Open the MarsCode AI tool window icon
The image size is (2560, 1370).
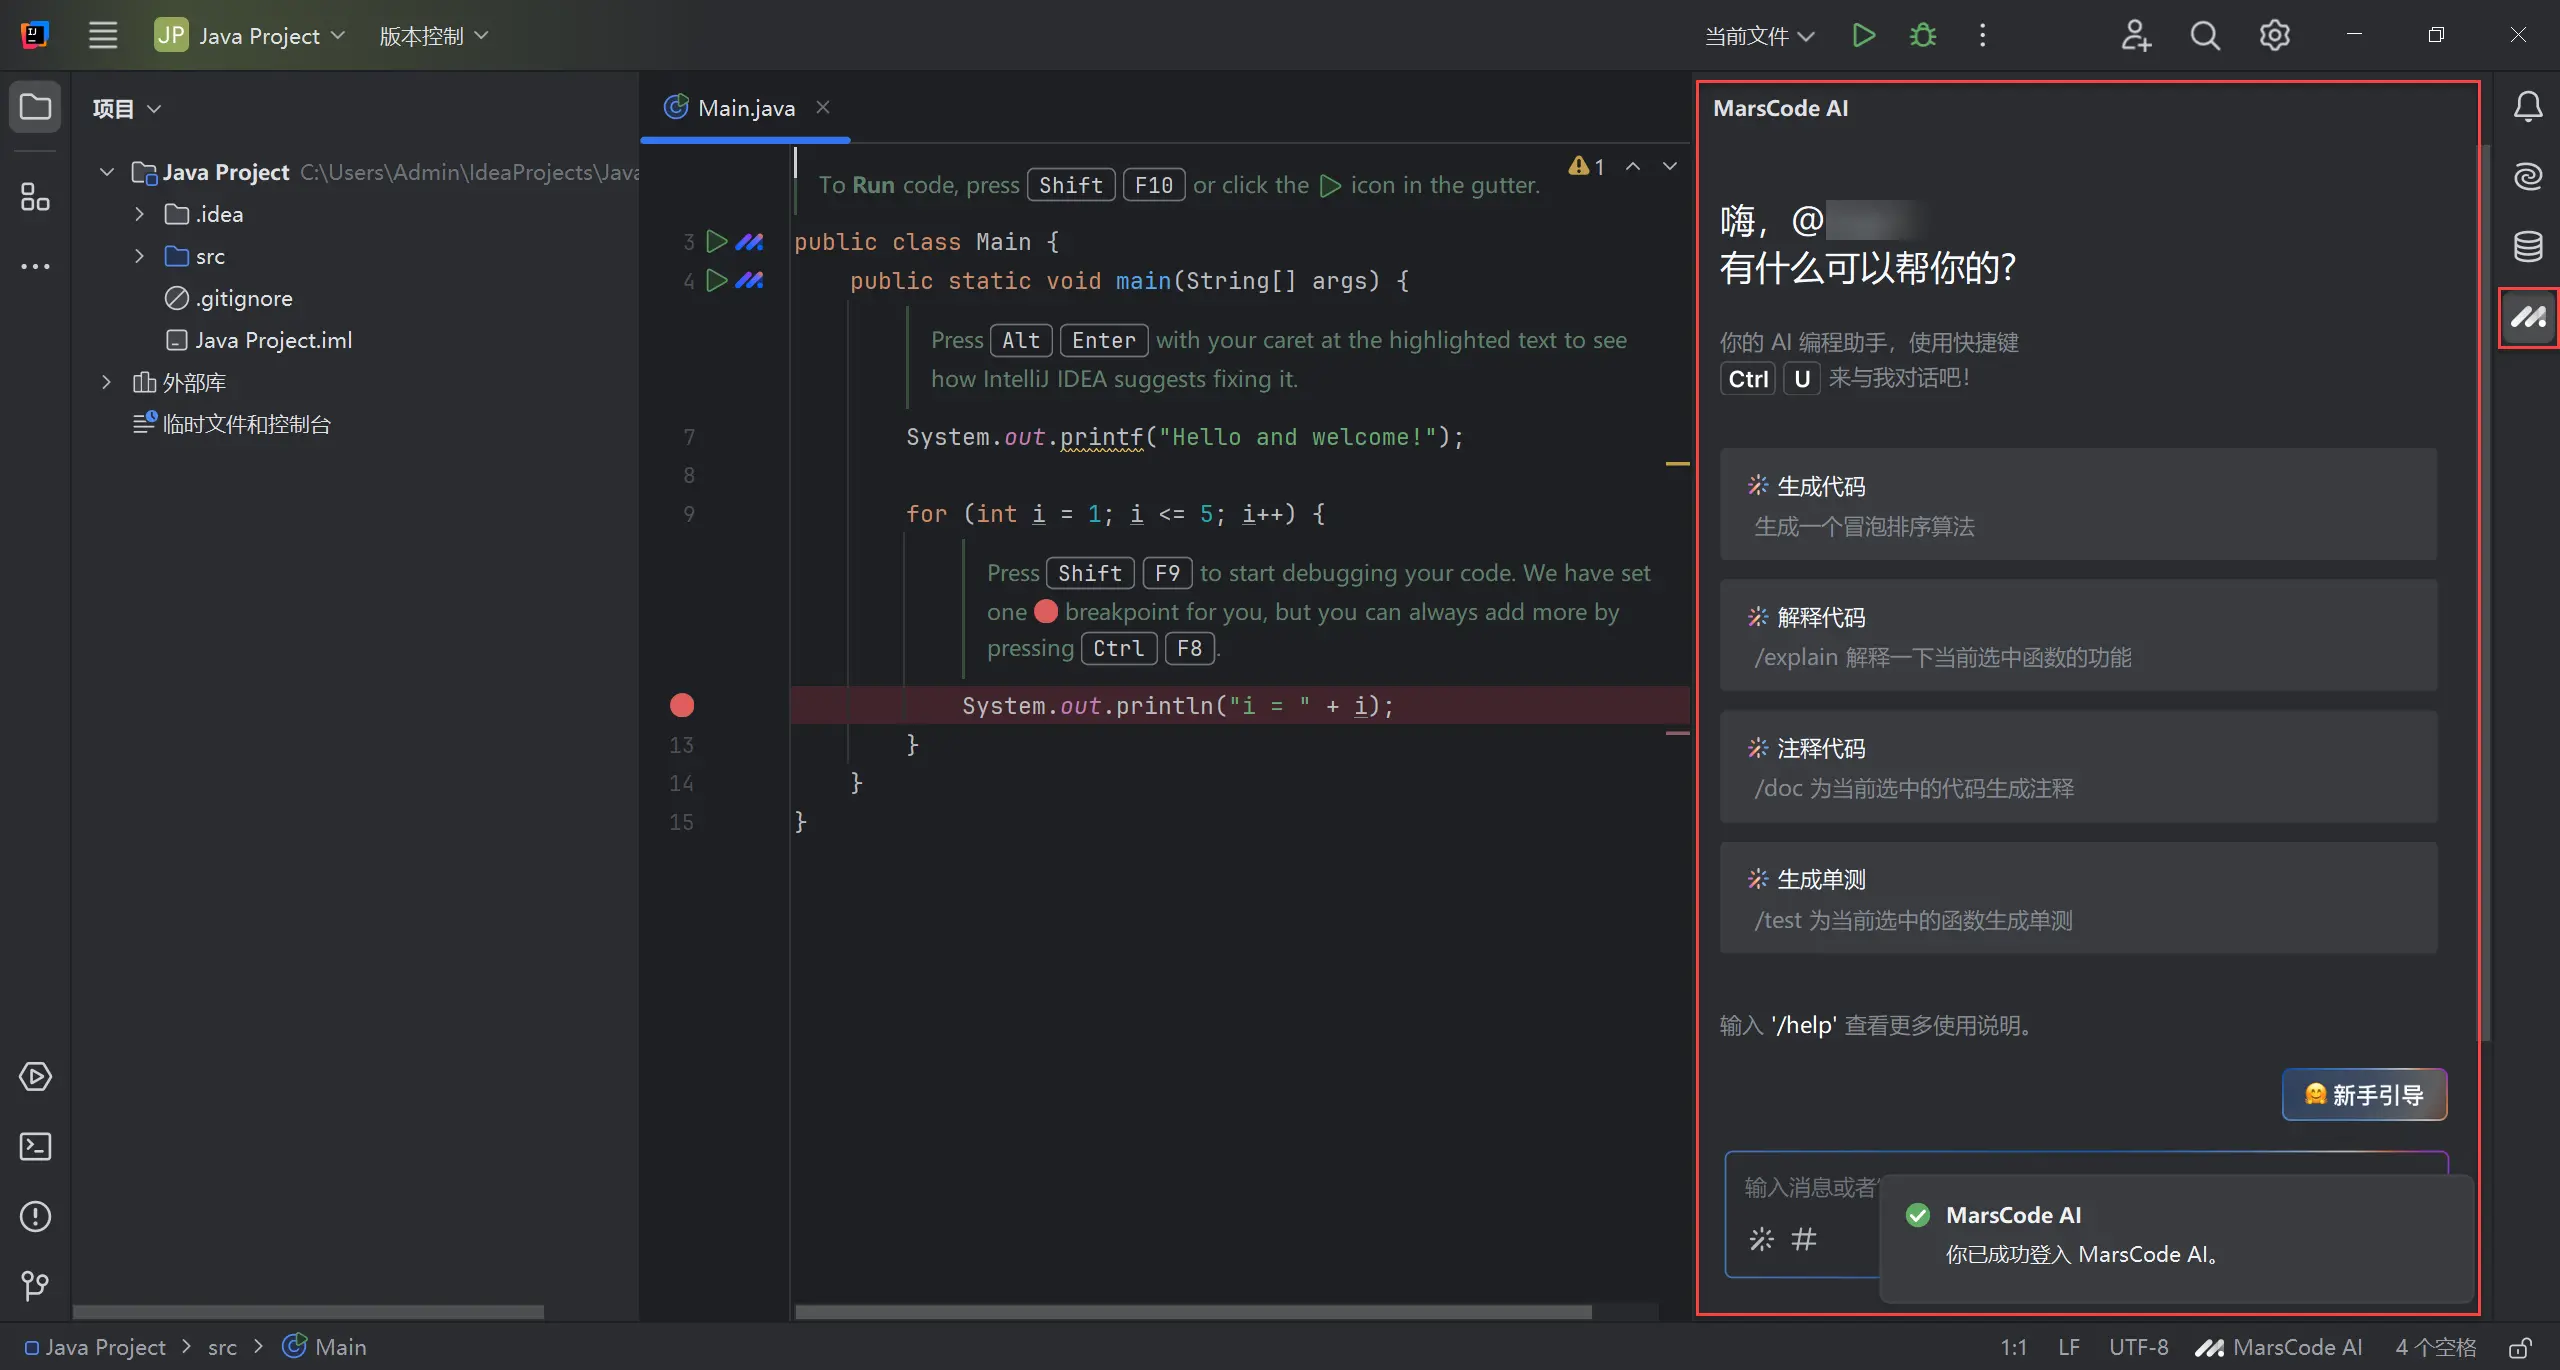click(x=2527, y=318)
